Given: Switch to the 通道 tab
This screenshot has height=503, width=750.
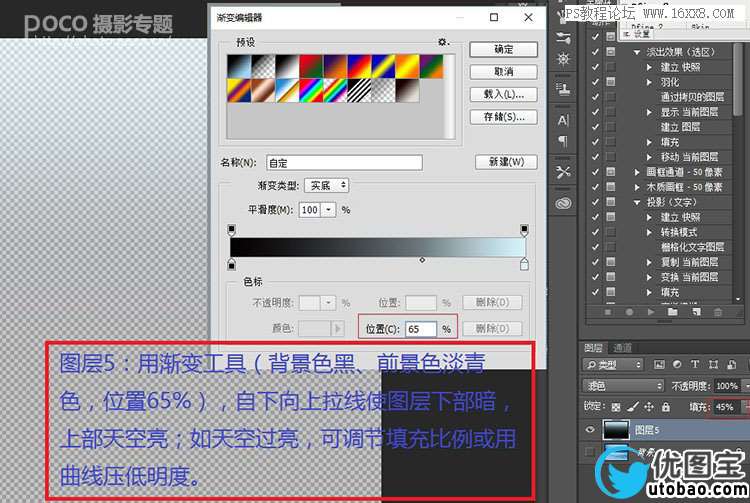Looking at the screenshot, I should click(622, 347).
